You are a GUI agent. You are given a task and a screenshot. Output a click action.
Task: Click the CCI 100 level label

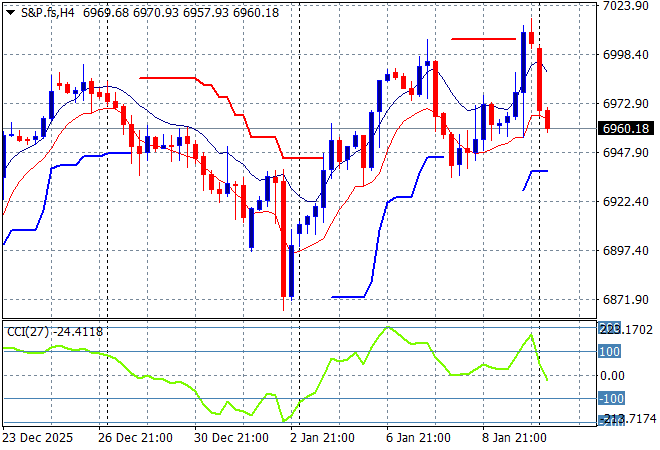[x=609, y=351]
